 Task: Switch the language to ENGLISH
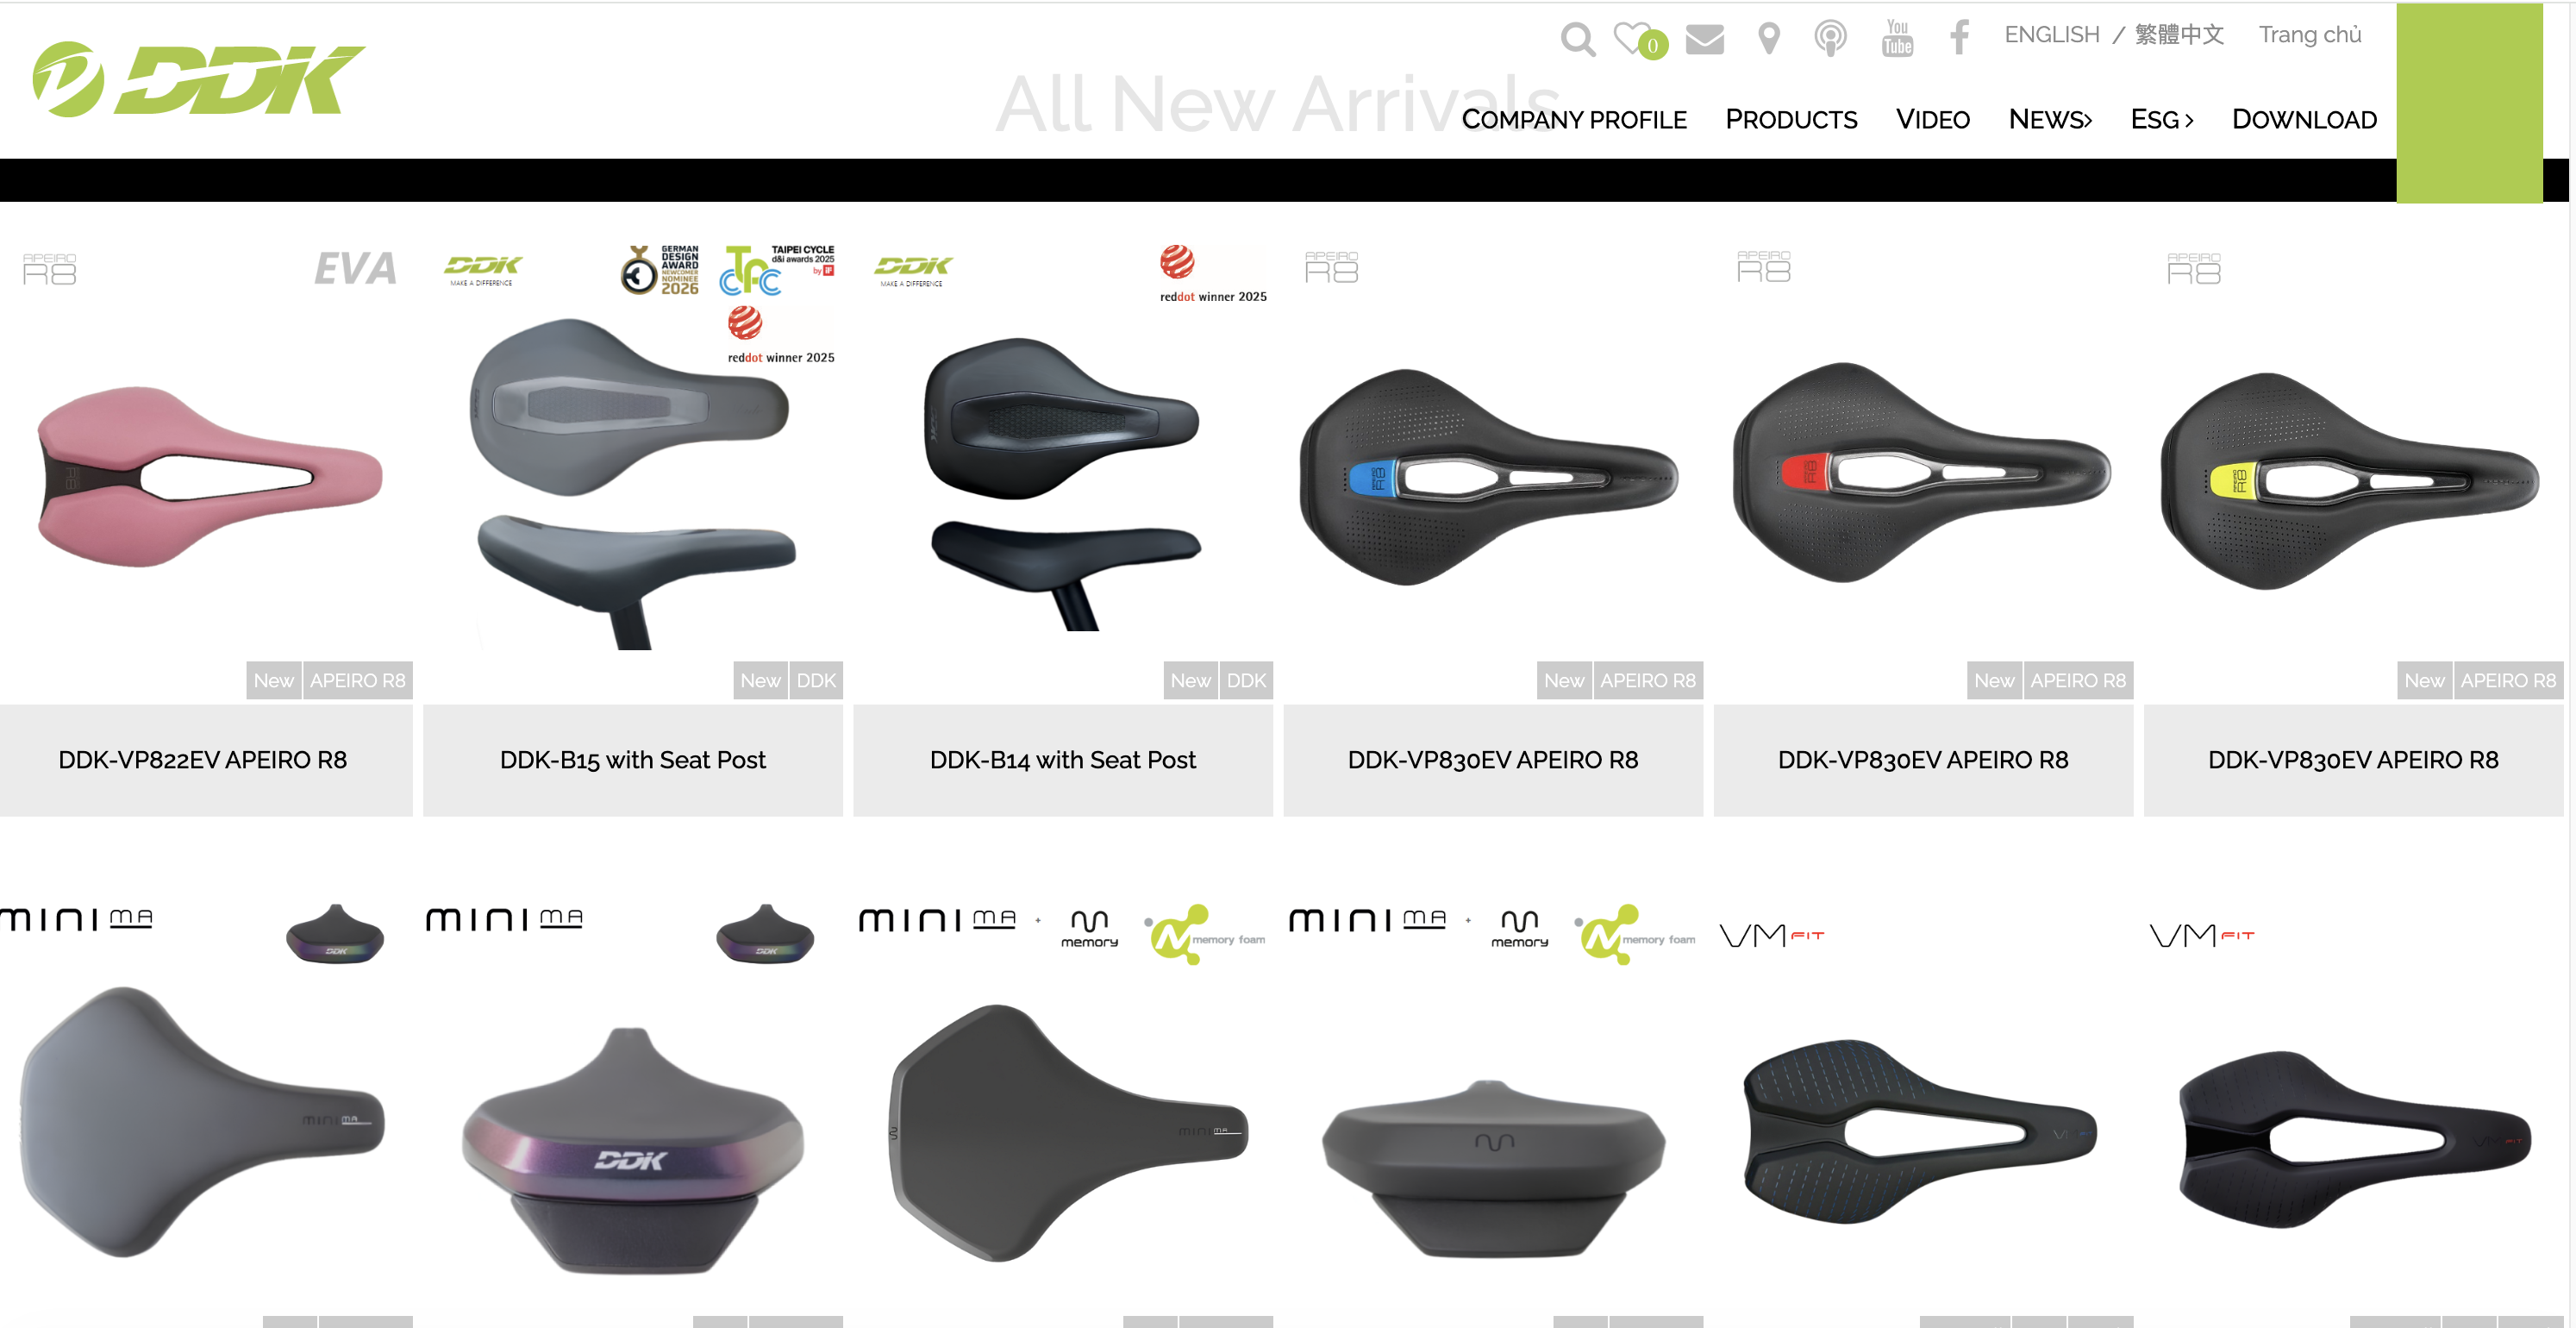click(2052, 35)
